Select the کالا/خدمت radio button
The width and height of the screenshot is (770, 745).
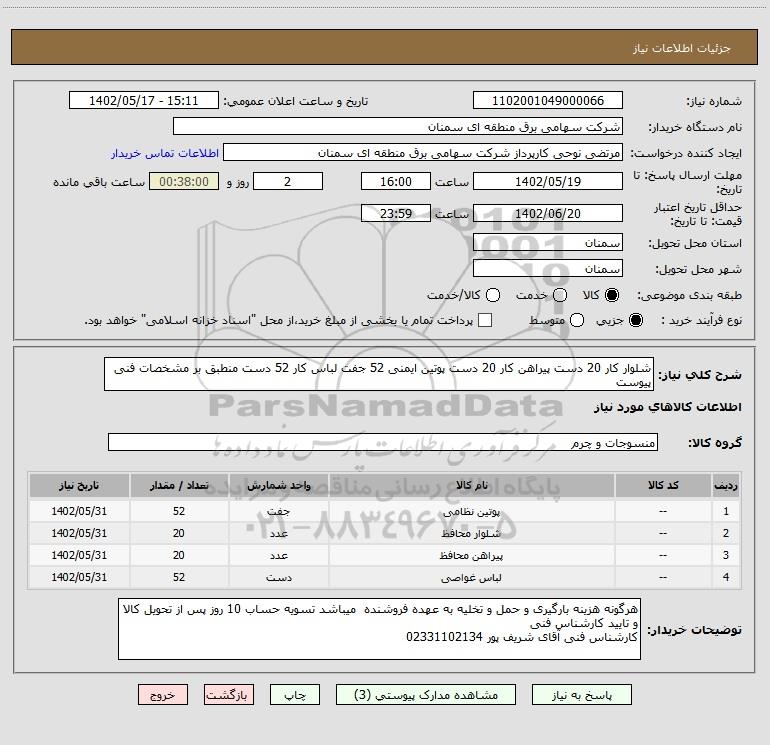(493, 295)
